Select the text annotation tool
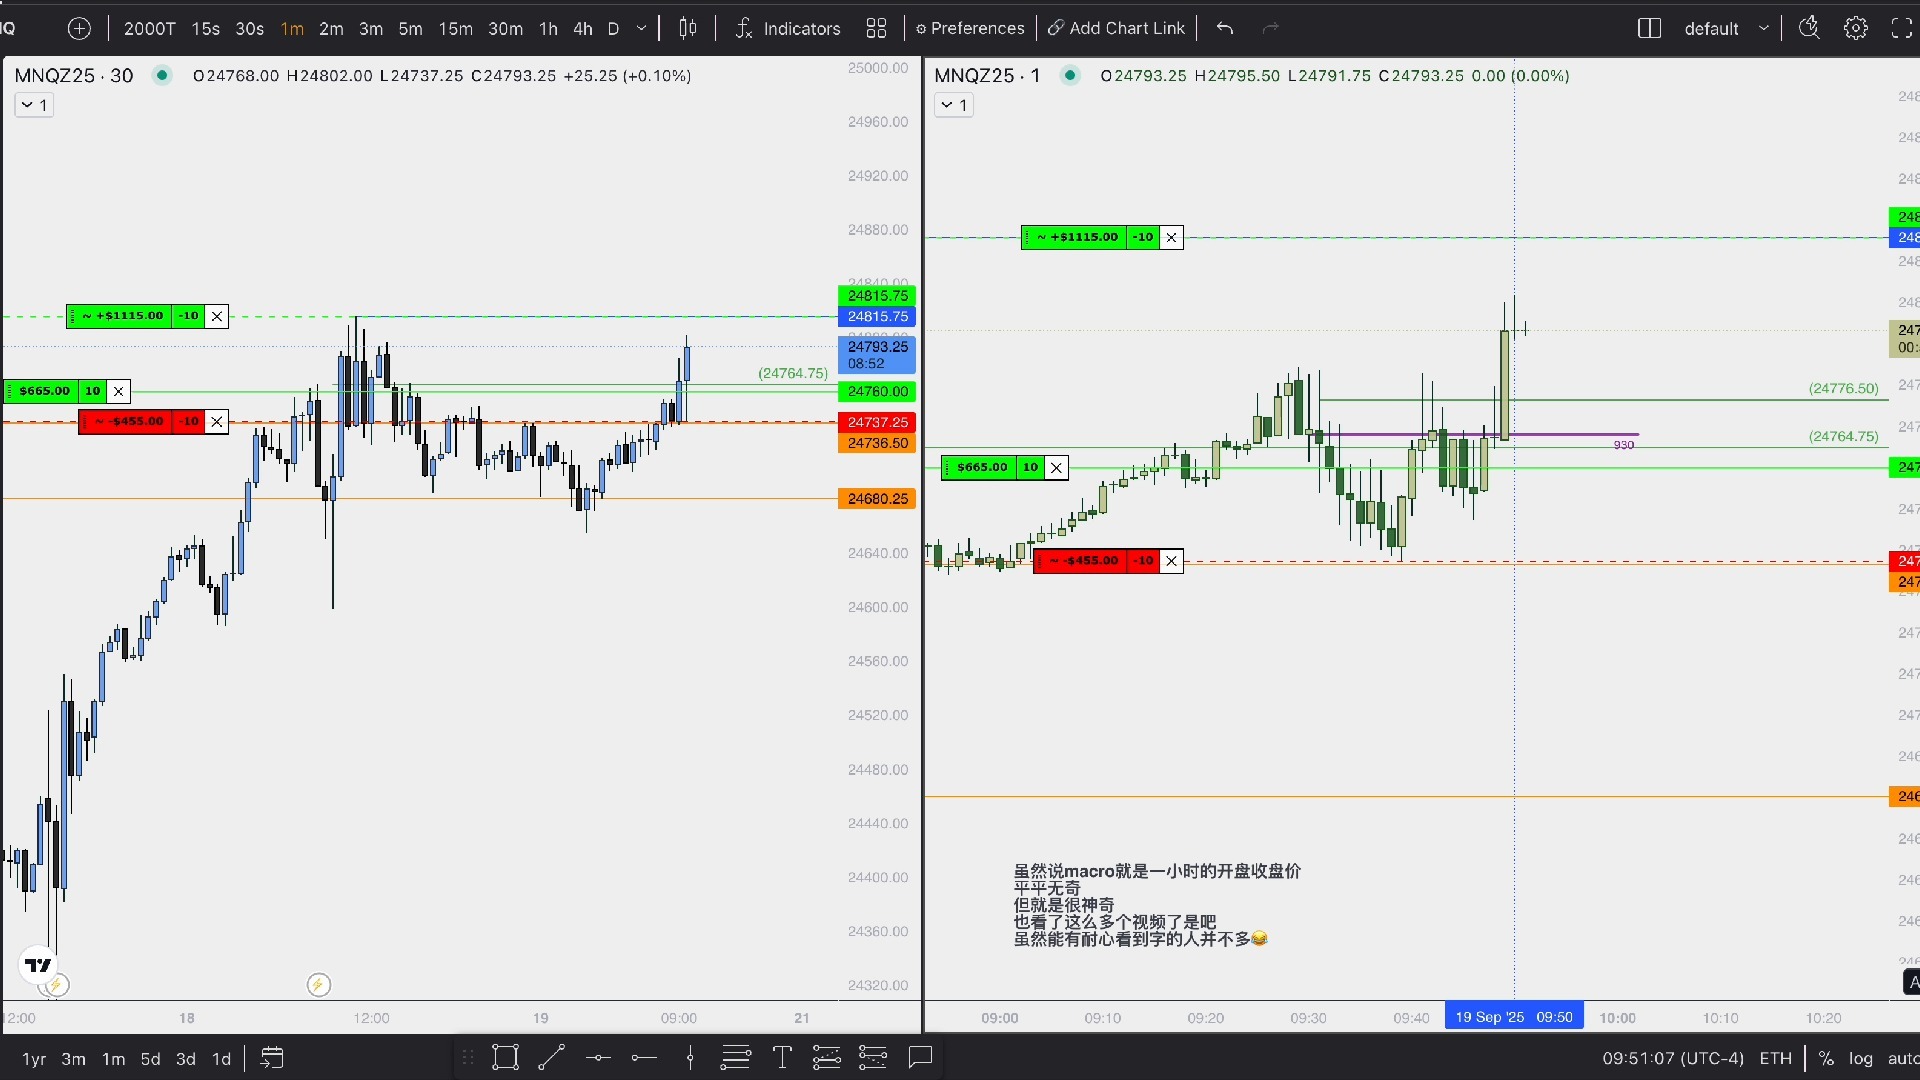The image size is (1920, 1080). (782, 1058)
